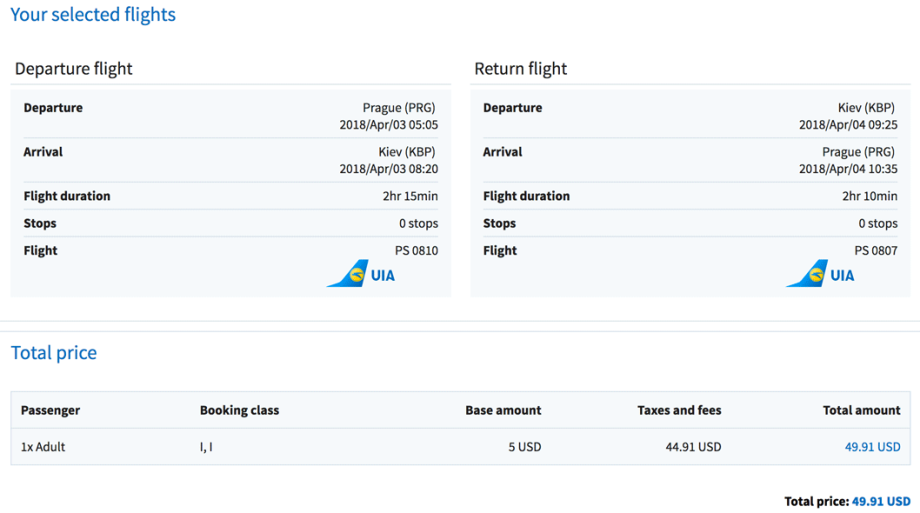Select the "1x Adult" passenger row
920x513 pixels.
tap(43, 447)
